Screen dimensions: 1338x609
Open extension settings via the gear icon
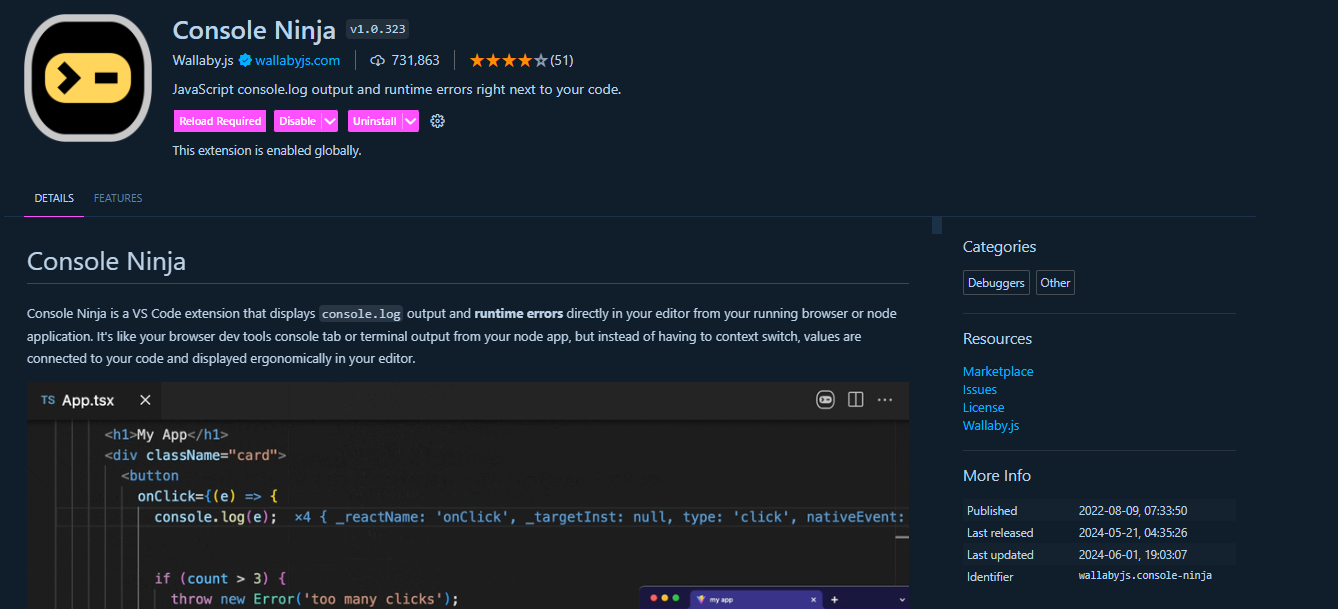pos(436,120)
